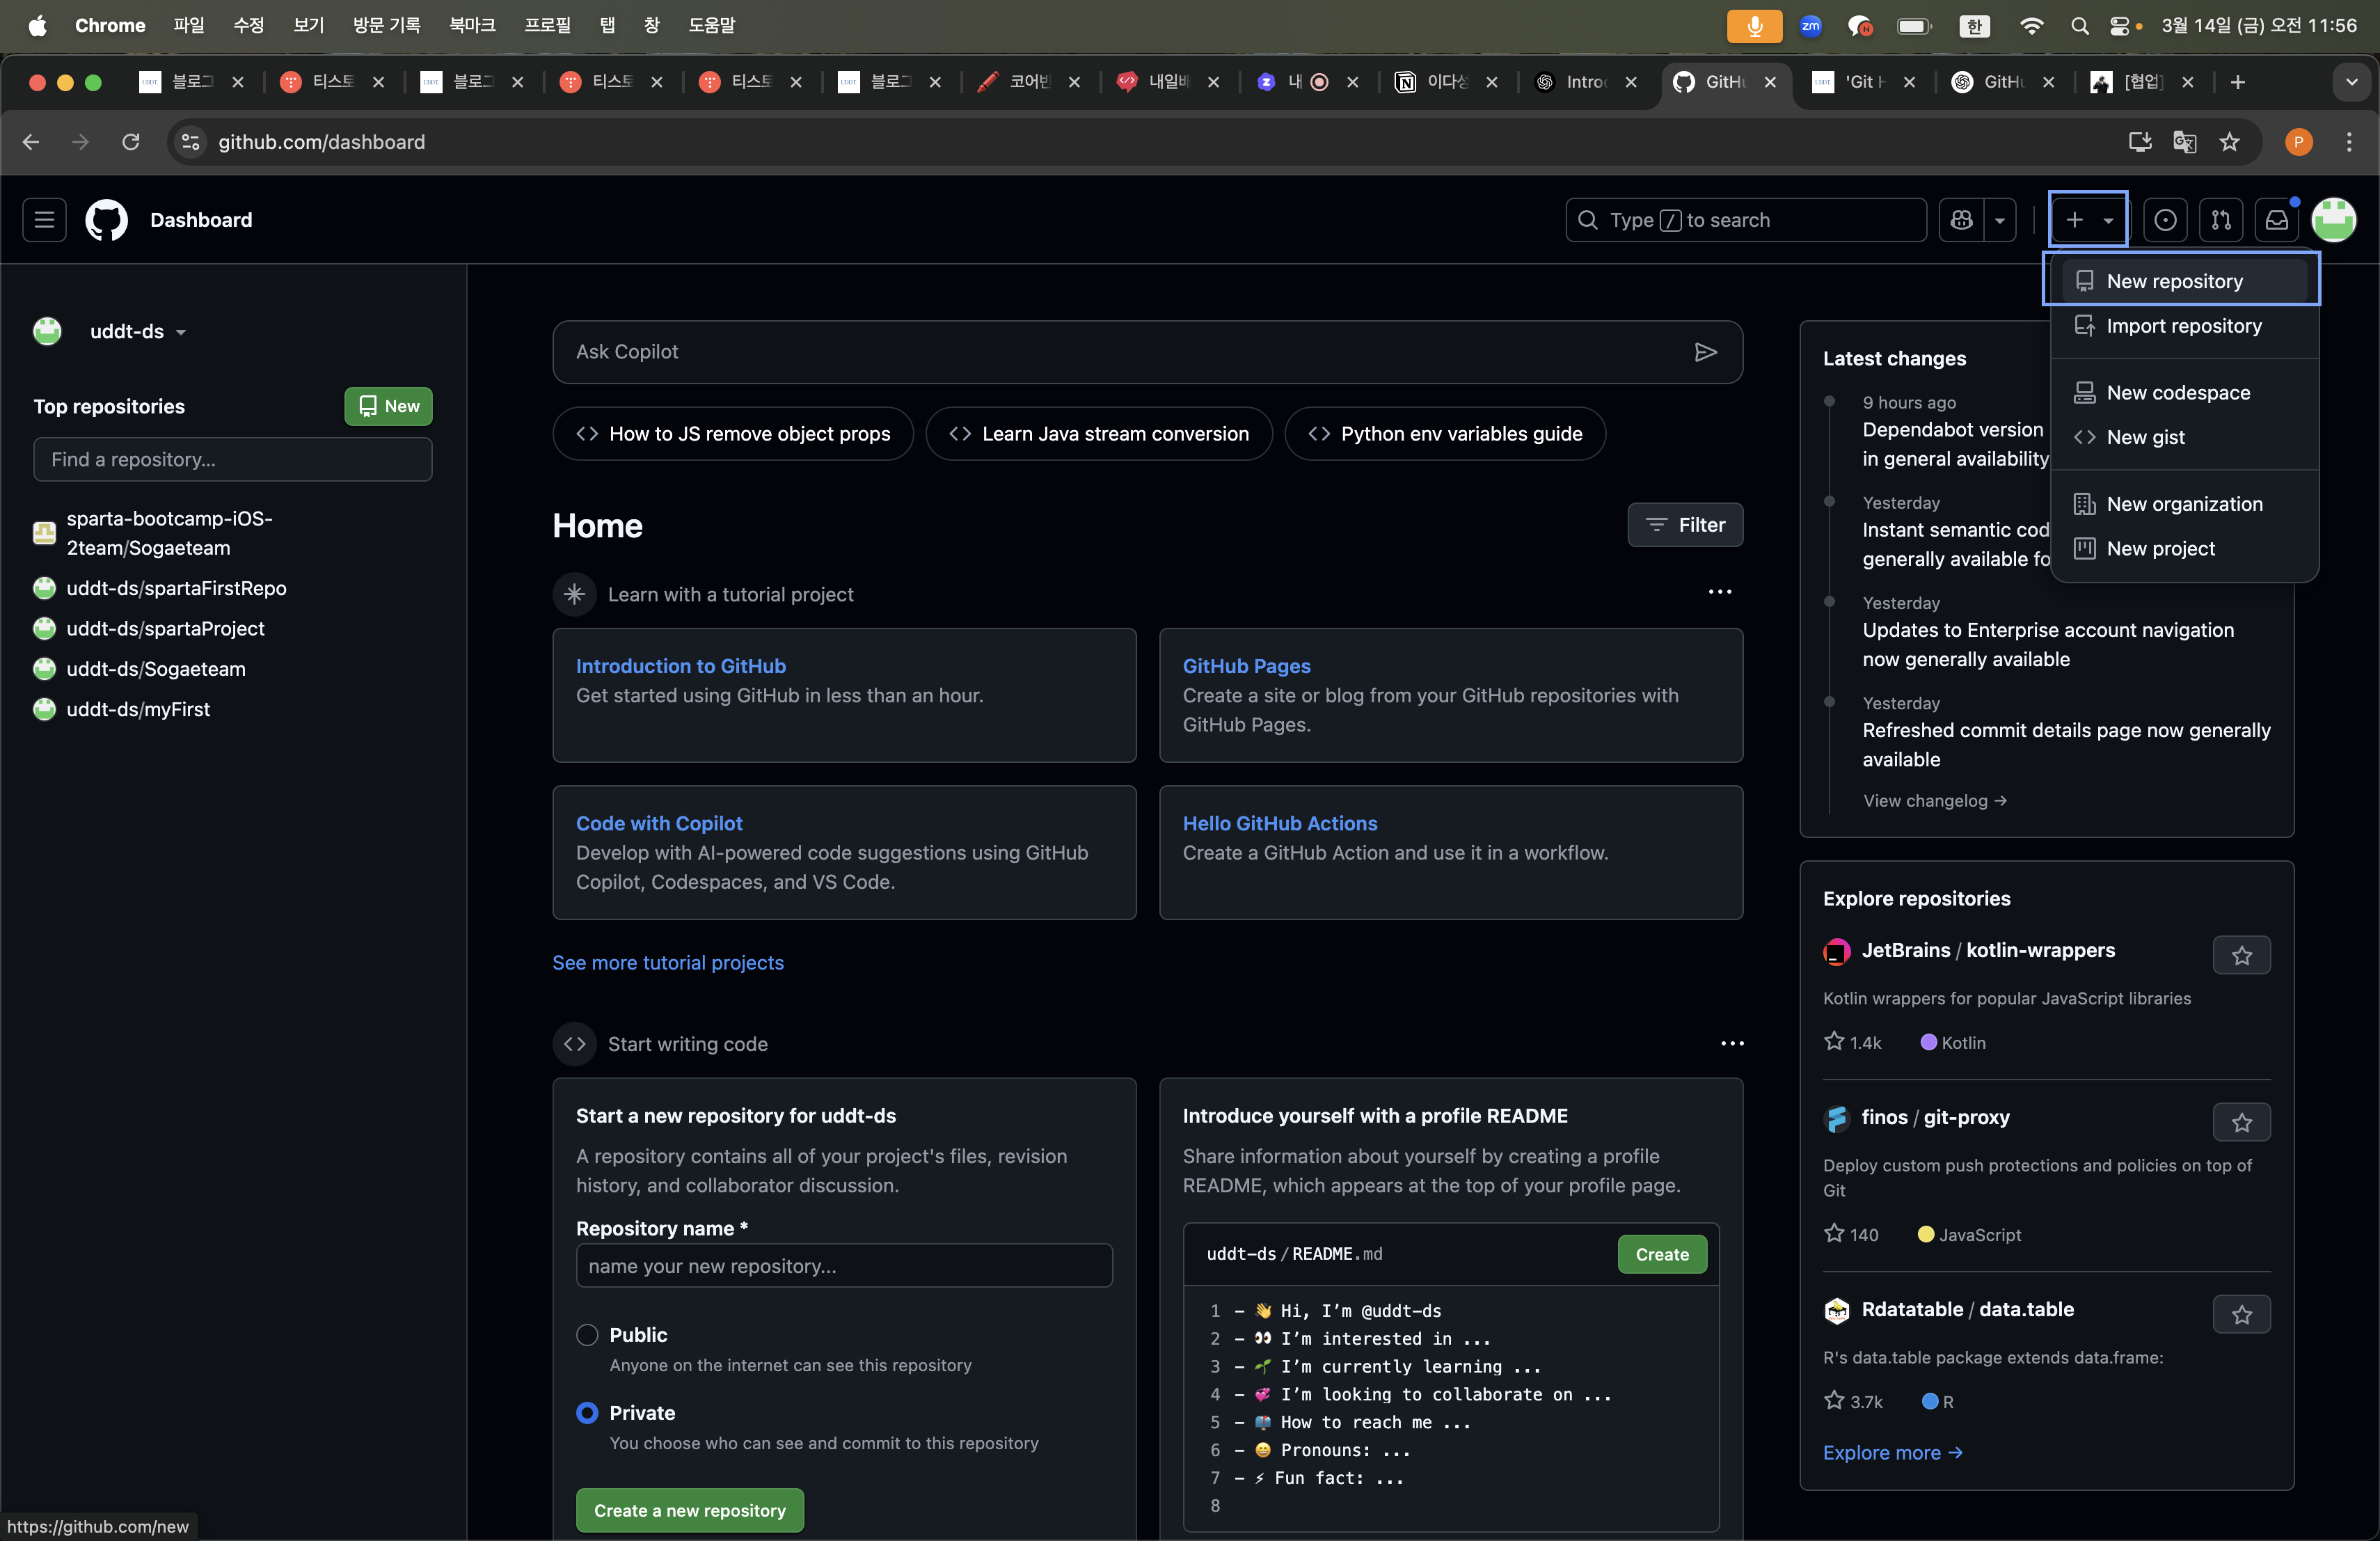
Task: Open the Code with Copilot tutorial
Action: point(659,823)
